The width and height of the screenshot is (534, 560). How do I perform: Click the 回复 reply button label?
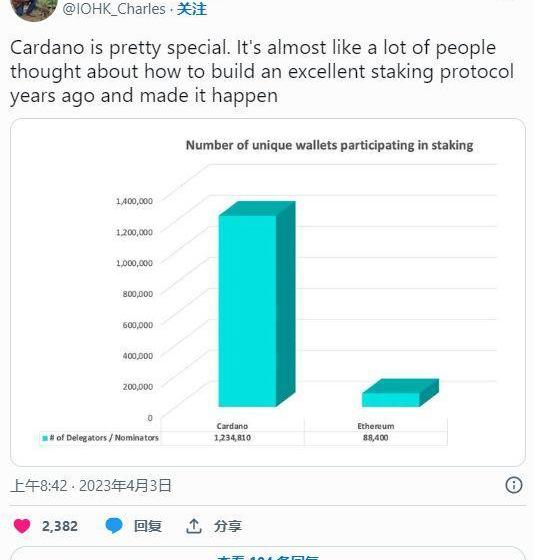tap(148, 526)
